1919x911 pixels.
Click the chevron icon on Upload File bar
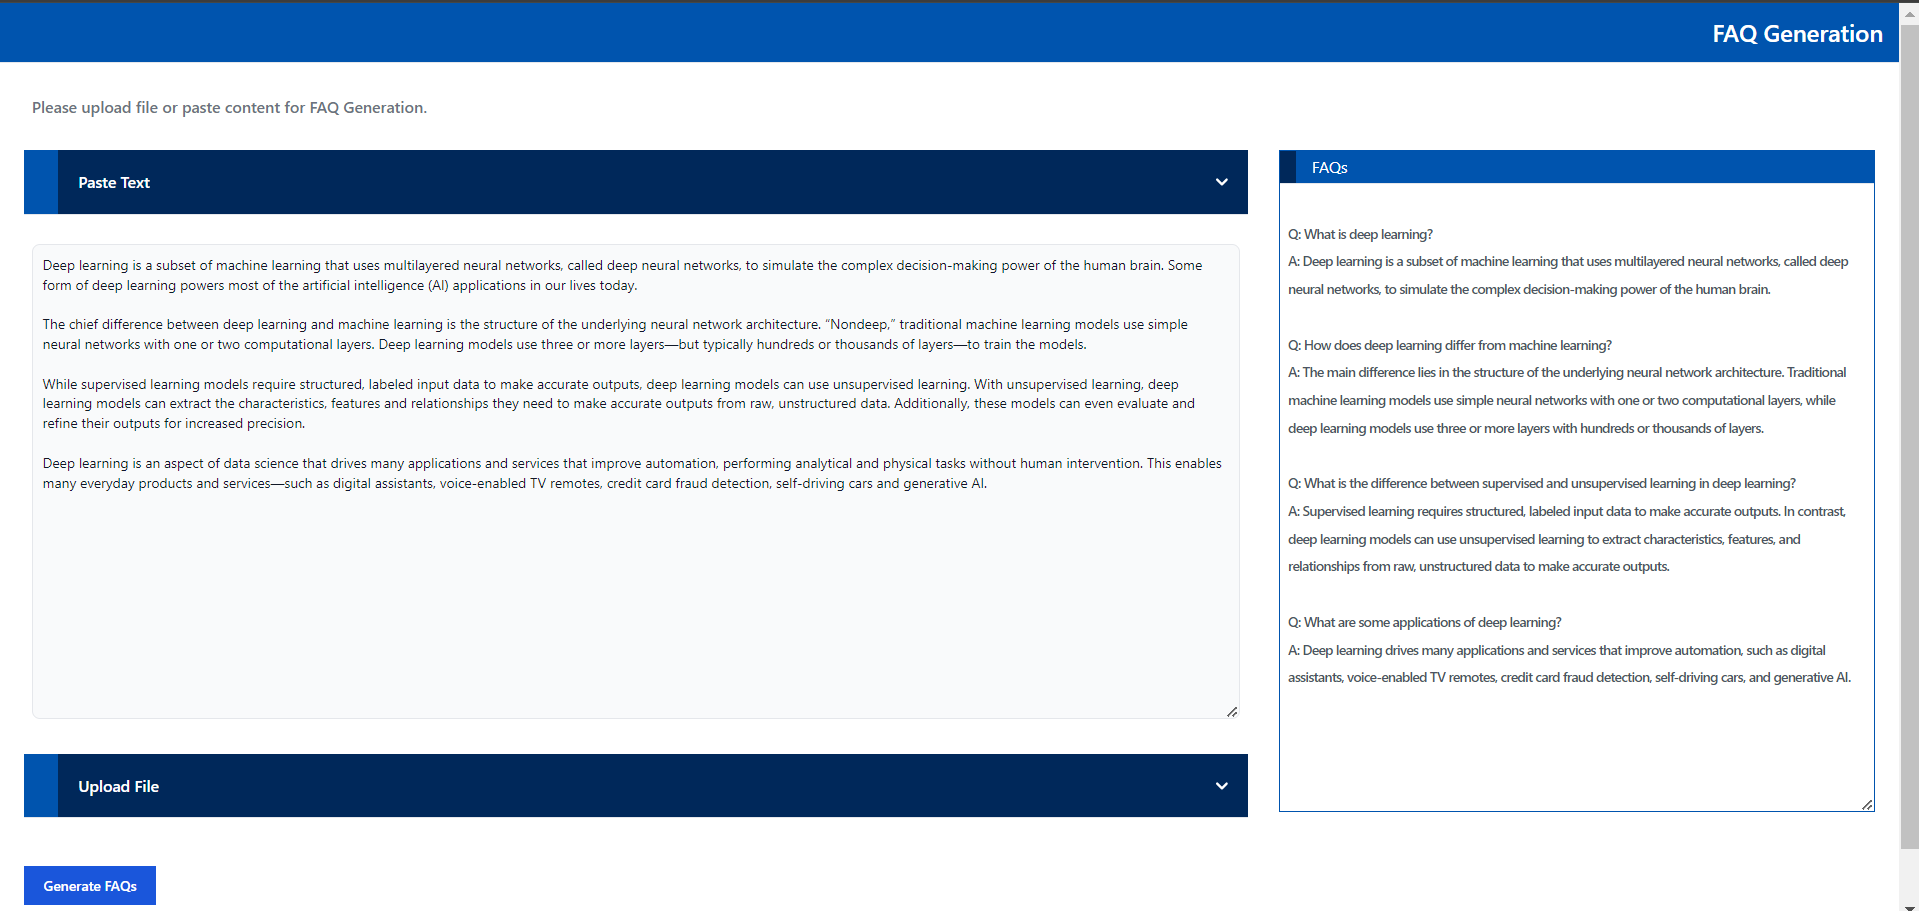coord(1221,786)
